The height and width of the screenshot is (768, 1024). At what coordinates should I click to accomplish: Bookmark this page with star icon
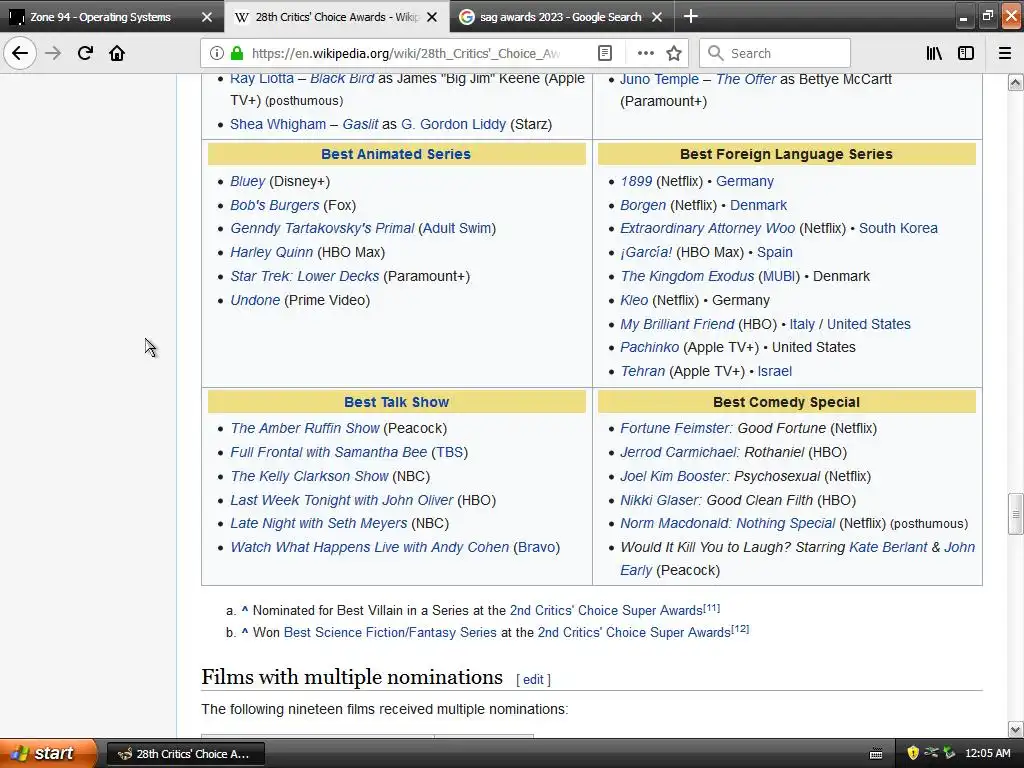click(x=674, y=54)
